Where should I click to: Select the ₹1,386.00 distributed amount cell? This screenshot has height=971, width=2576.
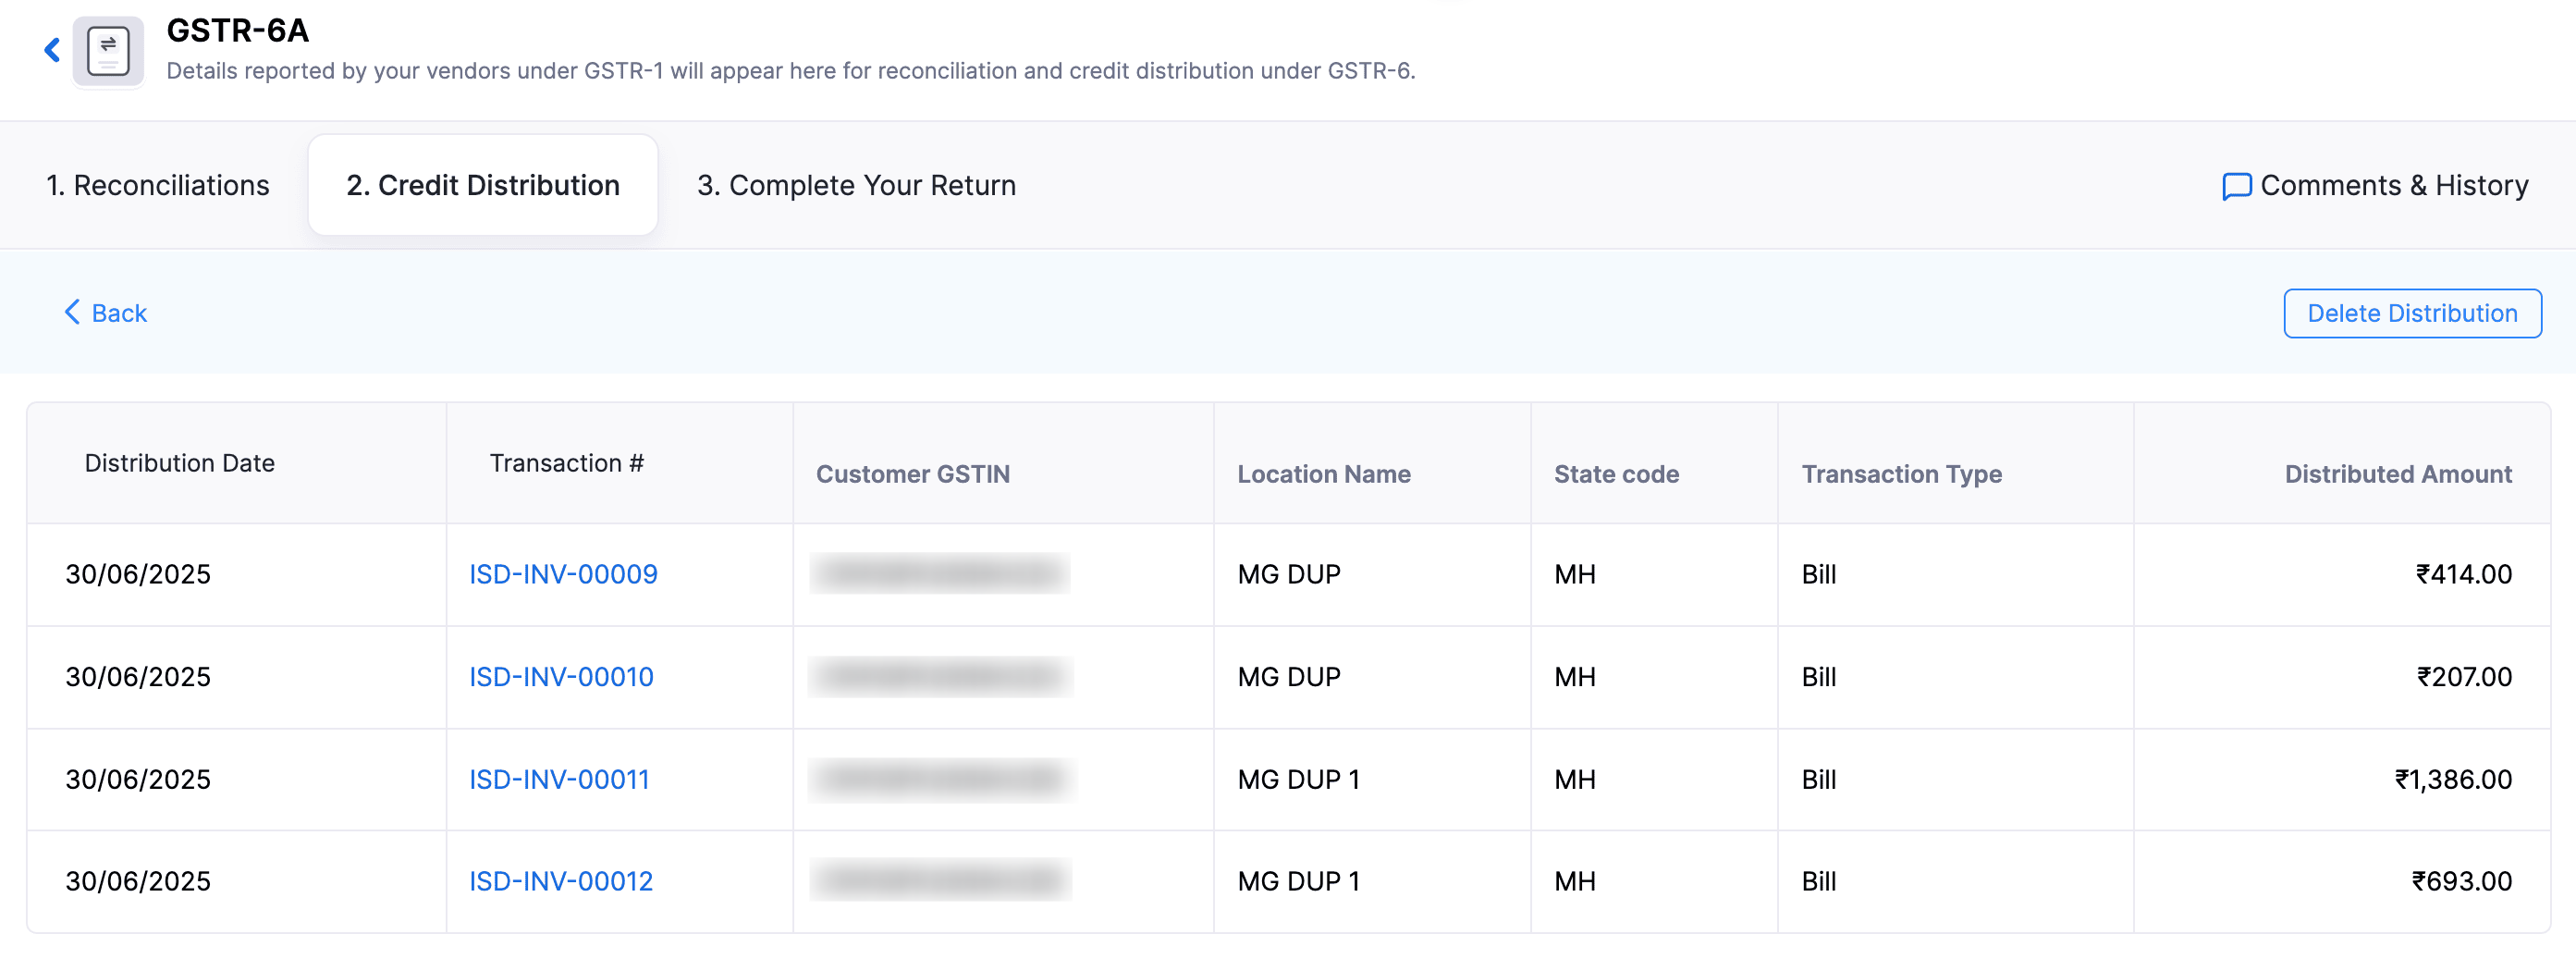(x=2452, y=780)
